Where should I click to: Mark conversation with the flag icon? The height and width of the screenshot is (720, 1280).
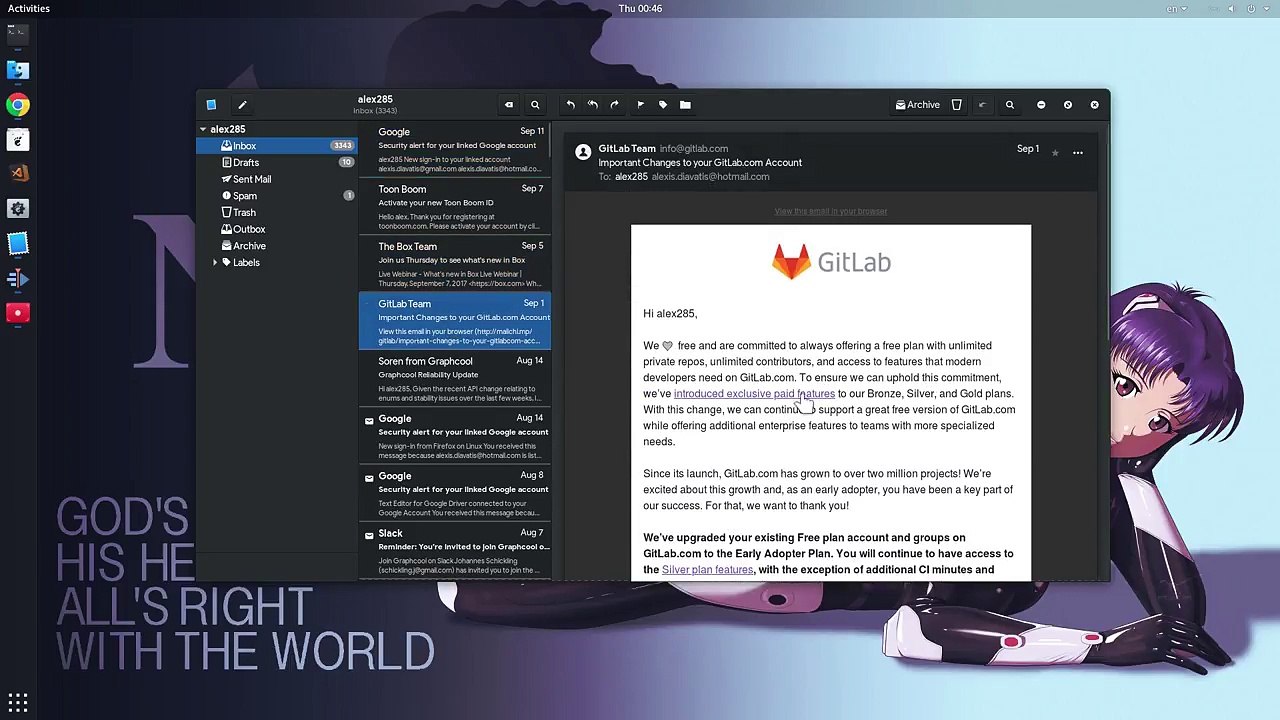click(640, 104)
